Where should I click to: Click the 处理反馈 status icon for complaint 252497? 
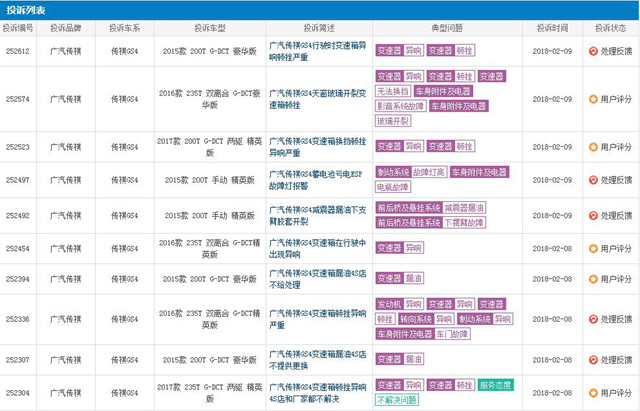tap(593, 180)
